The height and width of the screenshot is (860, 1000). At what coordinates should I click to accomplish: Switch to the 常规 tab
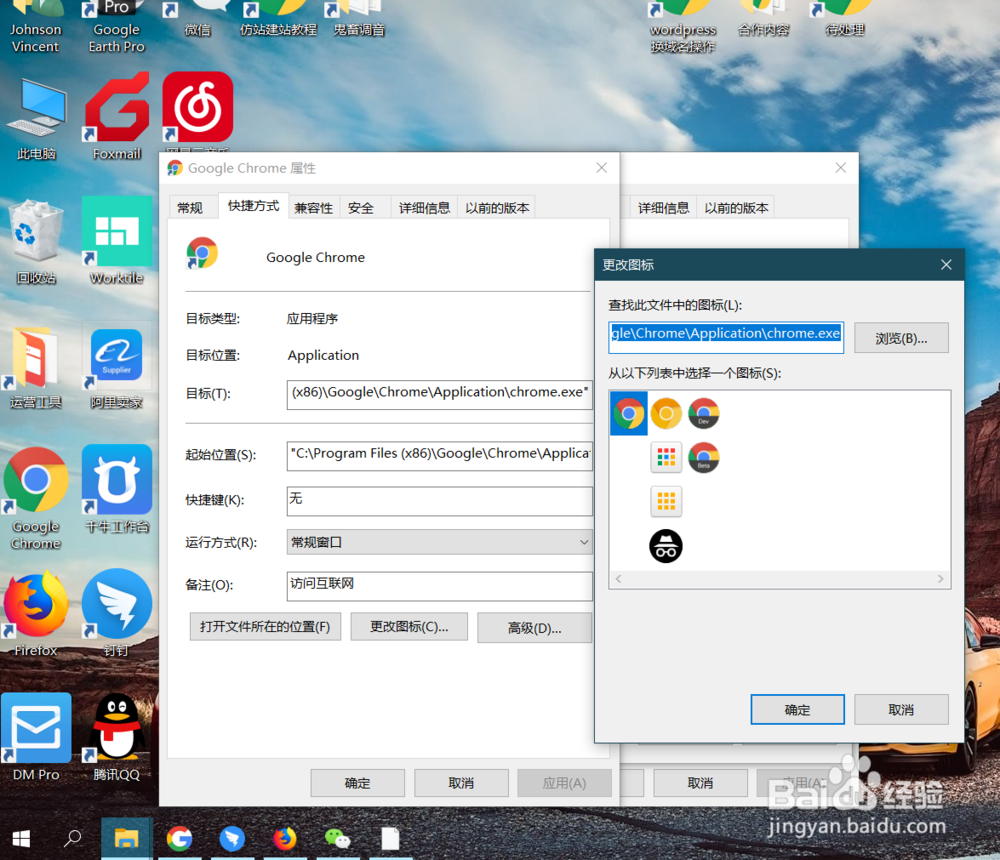(x=190, y=208)
